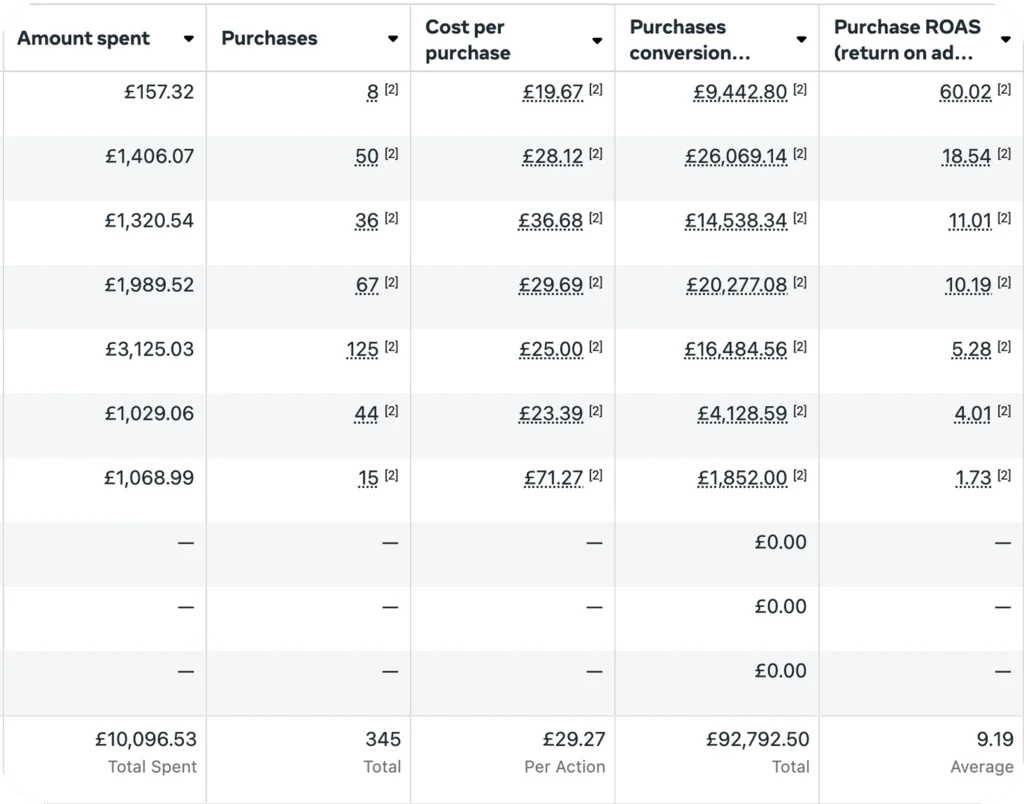The image size is (1024, 804).
Task: Open the Amount spent column dropdown arrow
Action: click(189, 39)
